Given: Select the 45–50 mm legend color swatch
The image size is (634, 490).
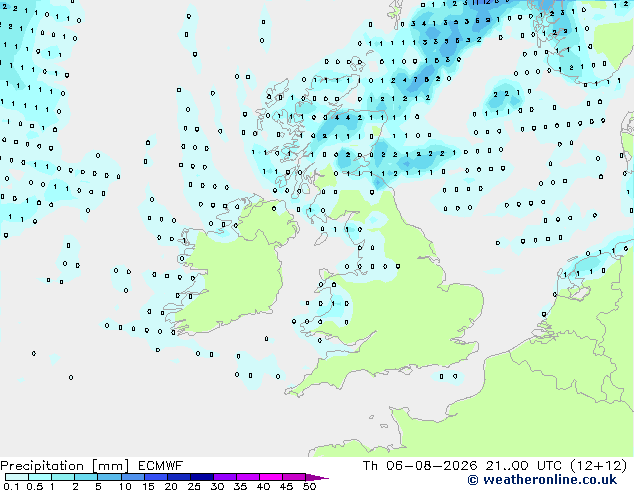Looking at the screenshot, I should [x=294, y=477].
